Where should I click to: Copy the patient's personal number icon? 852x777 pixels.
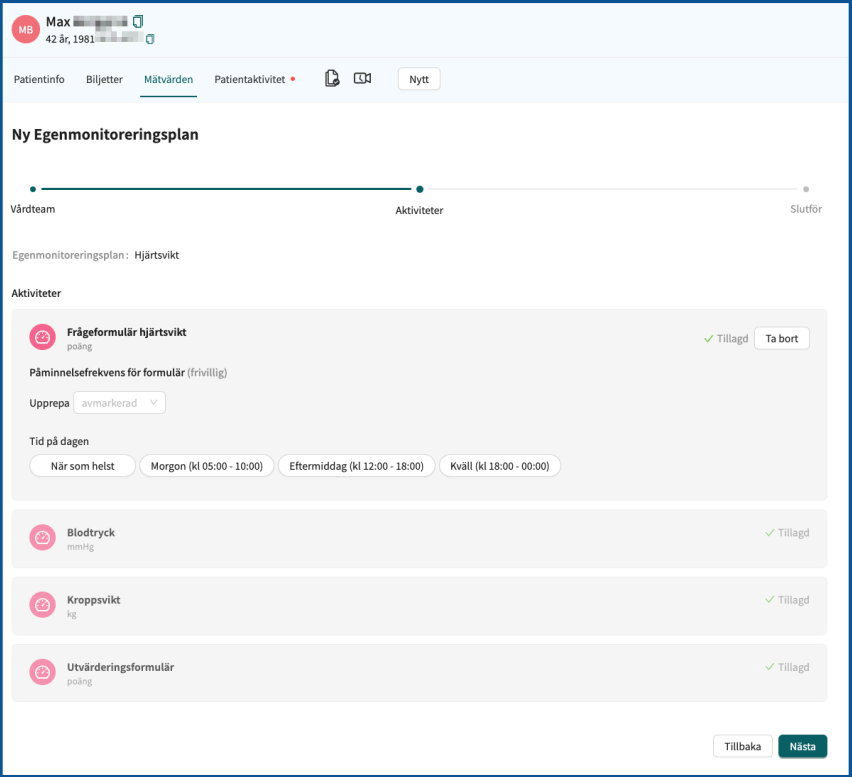click(150, 39)
